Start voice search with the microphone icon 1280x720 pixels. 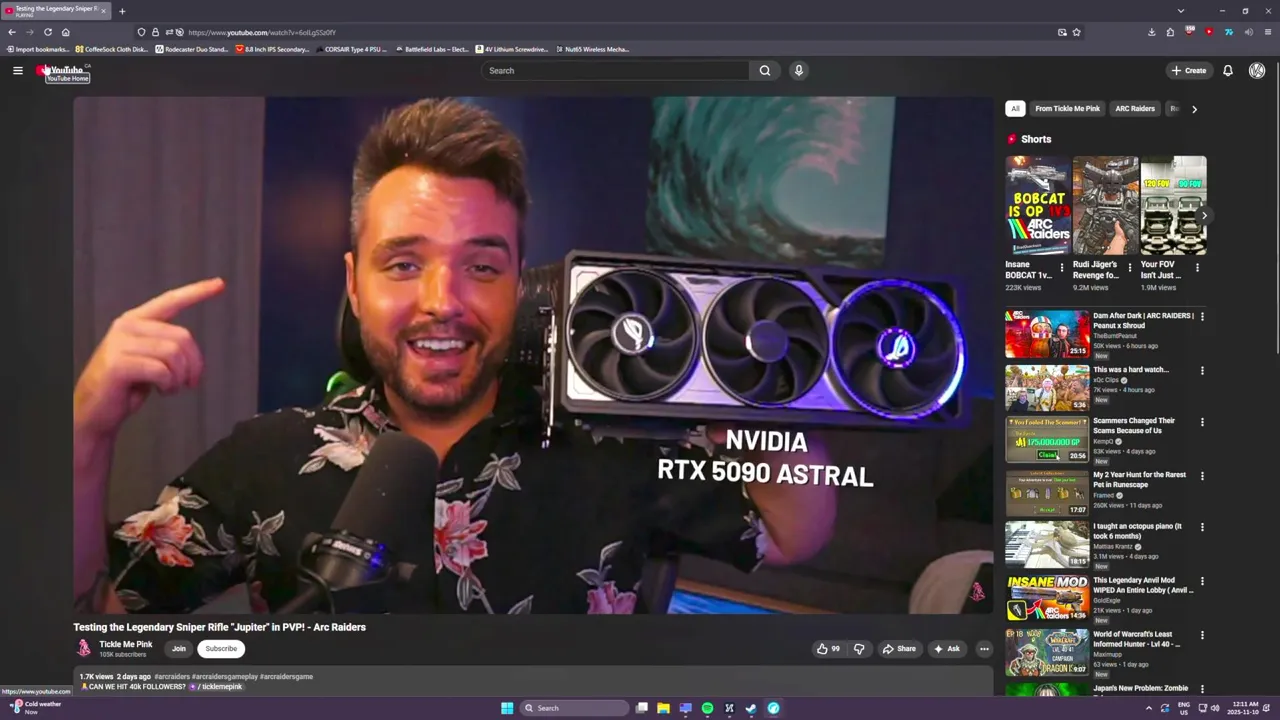(798, 70)
